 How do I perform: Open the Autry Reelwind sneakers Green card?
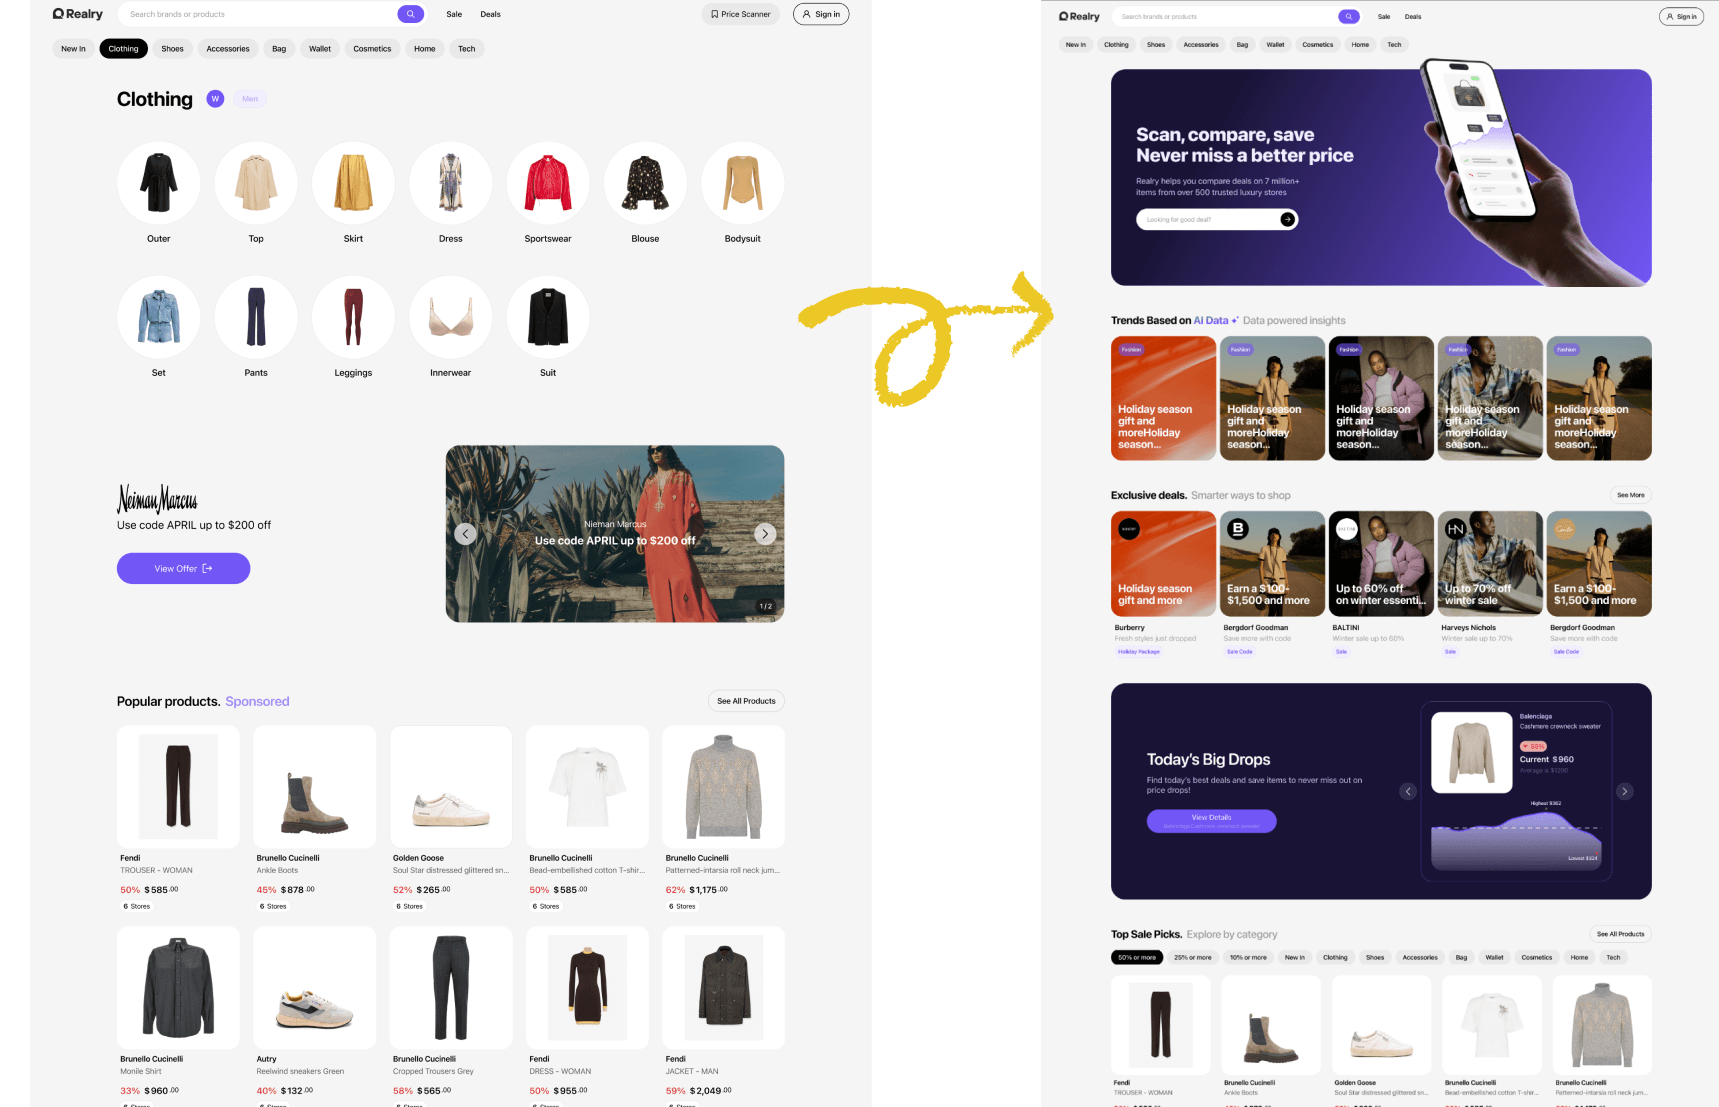(314, 1015)
